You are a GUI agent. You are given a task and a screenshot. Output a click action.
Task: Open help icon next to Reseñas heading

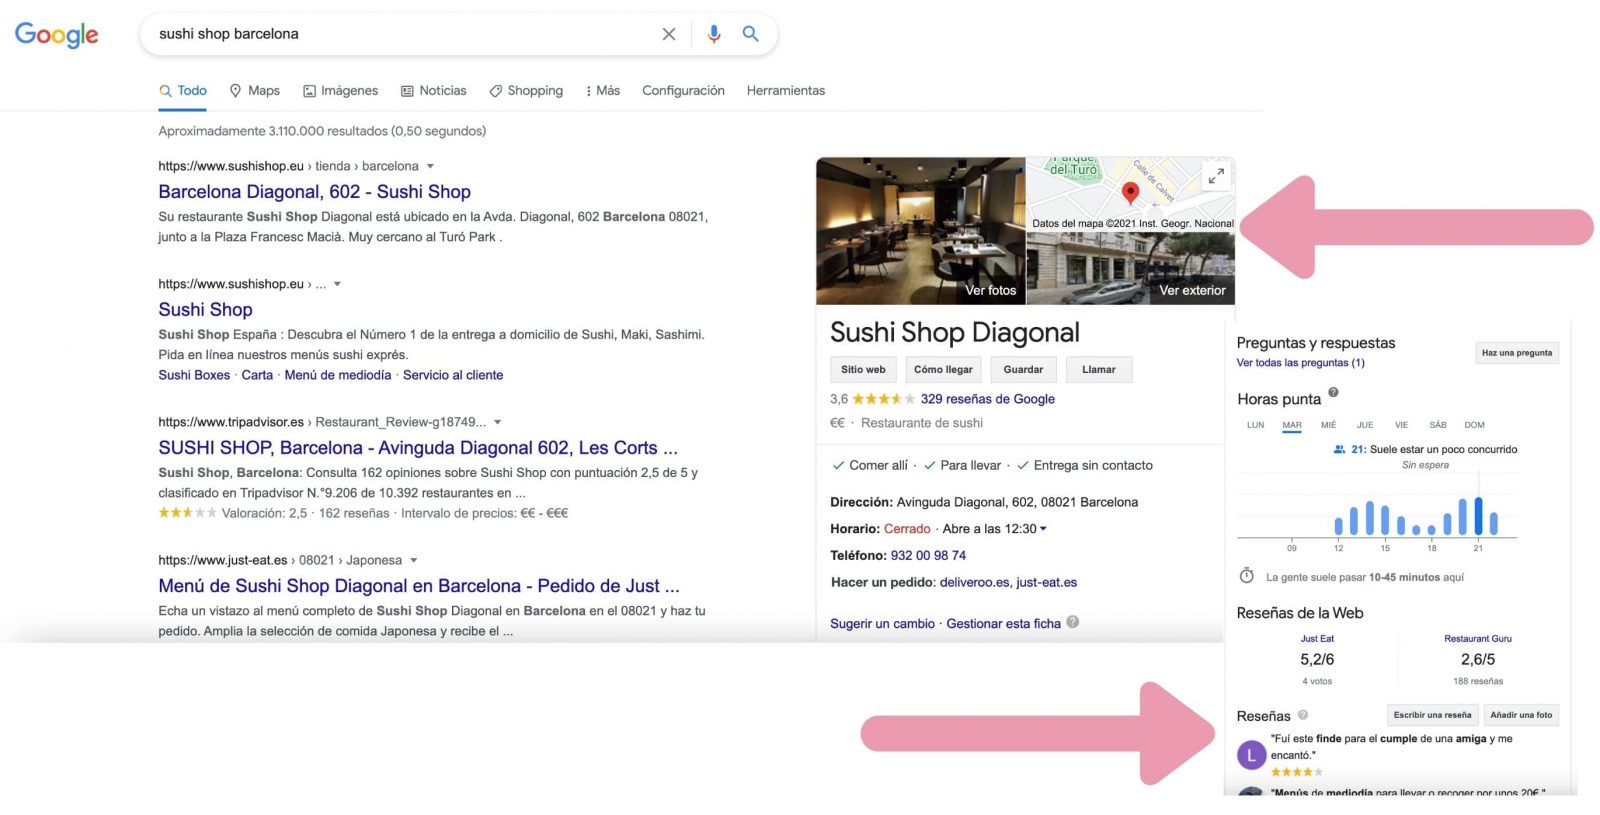pos(1303,715)
